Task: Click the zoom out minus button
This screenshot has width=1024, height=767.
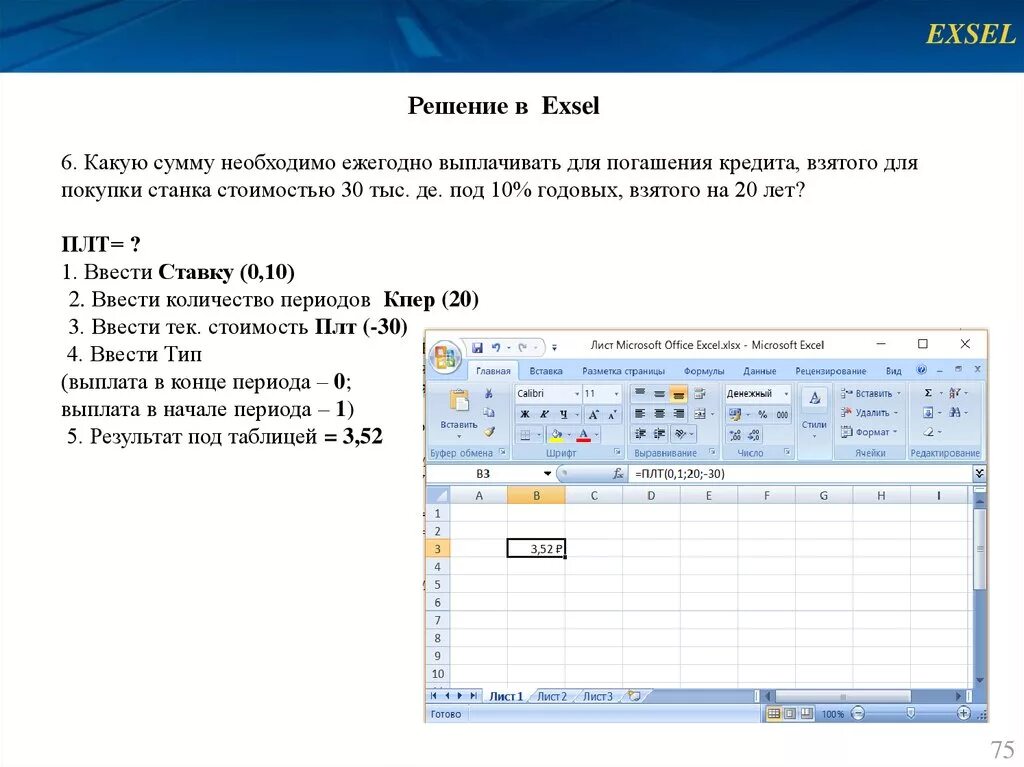Action: [x=858, y=713]
